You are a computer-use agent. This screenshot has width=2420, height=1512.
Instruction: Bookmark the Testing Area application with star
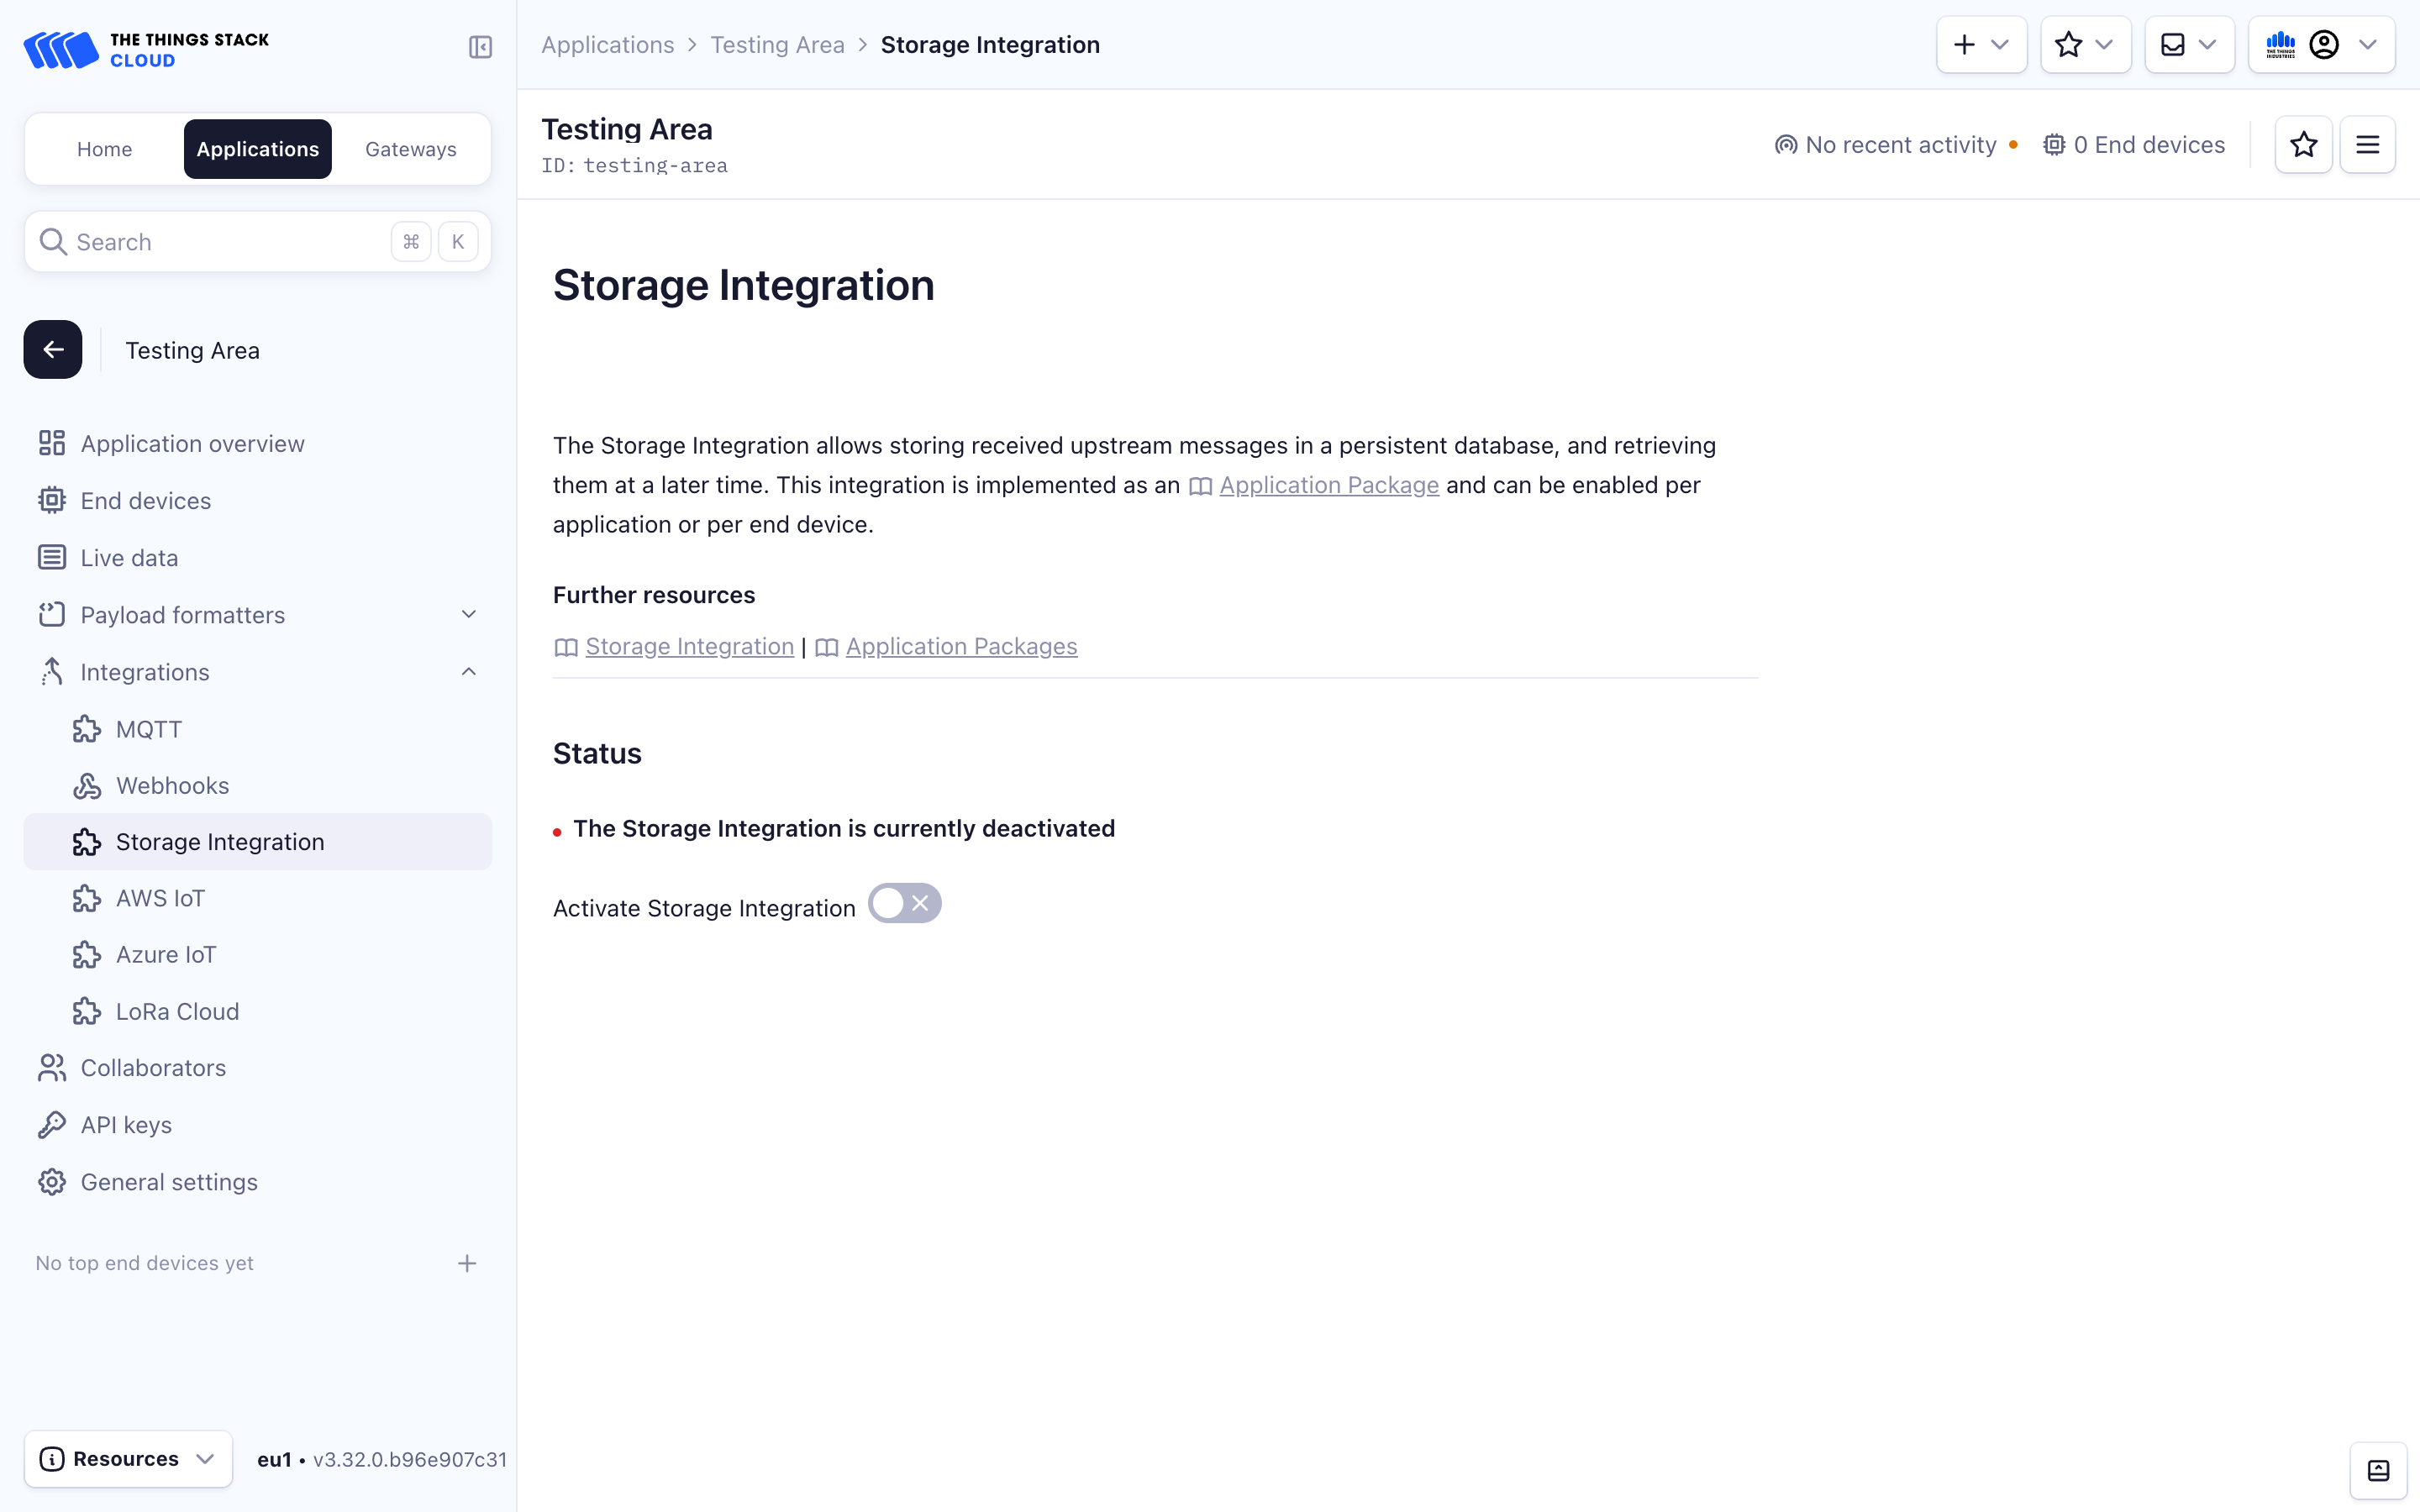[2304, 145]
